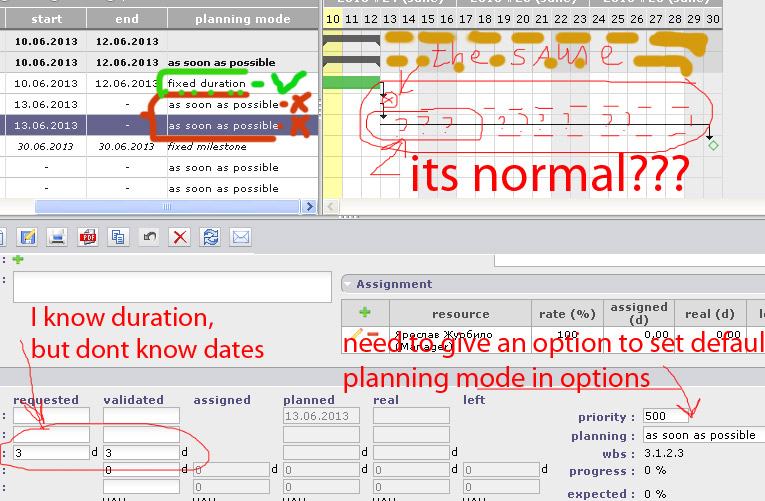765x501 pixels.
Task: Click the 30.06.2013 start date cell
Action: tap(45, 146)
